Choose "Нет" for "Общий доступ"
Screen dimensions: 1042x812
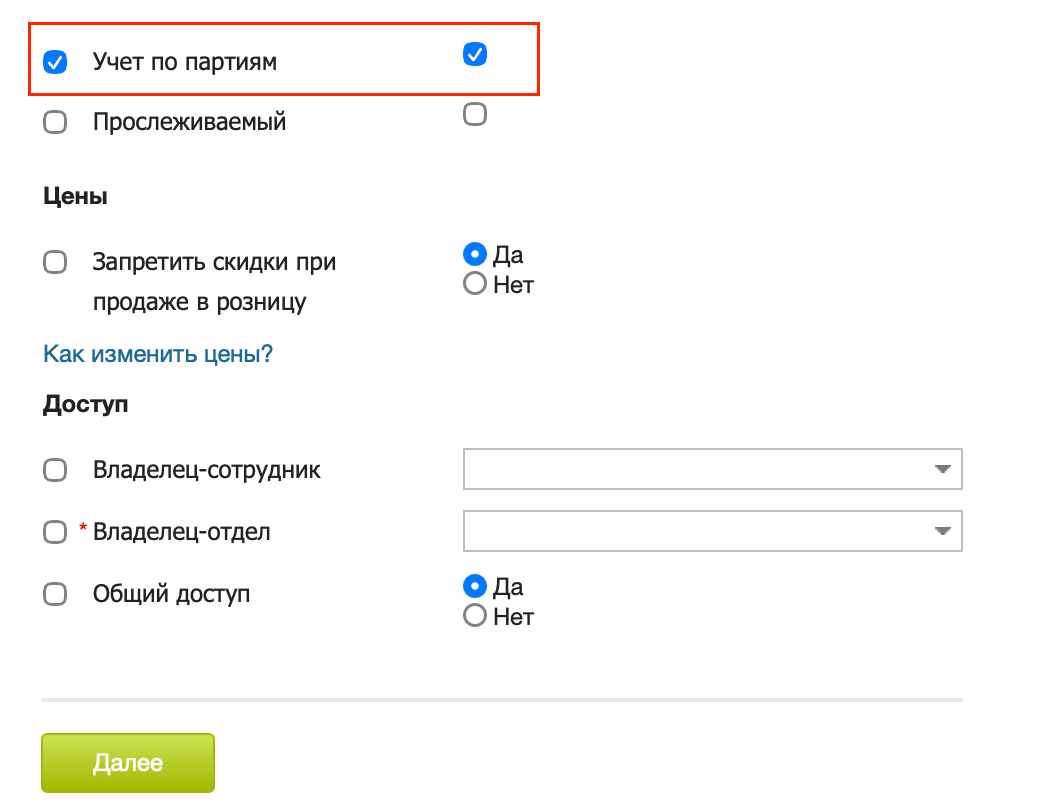(x=474, y=615)
